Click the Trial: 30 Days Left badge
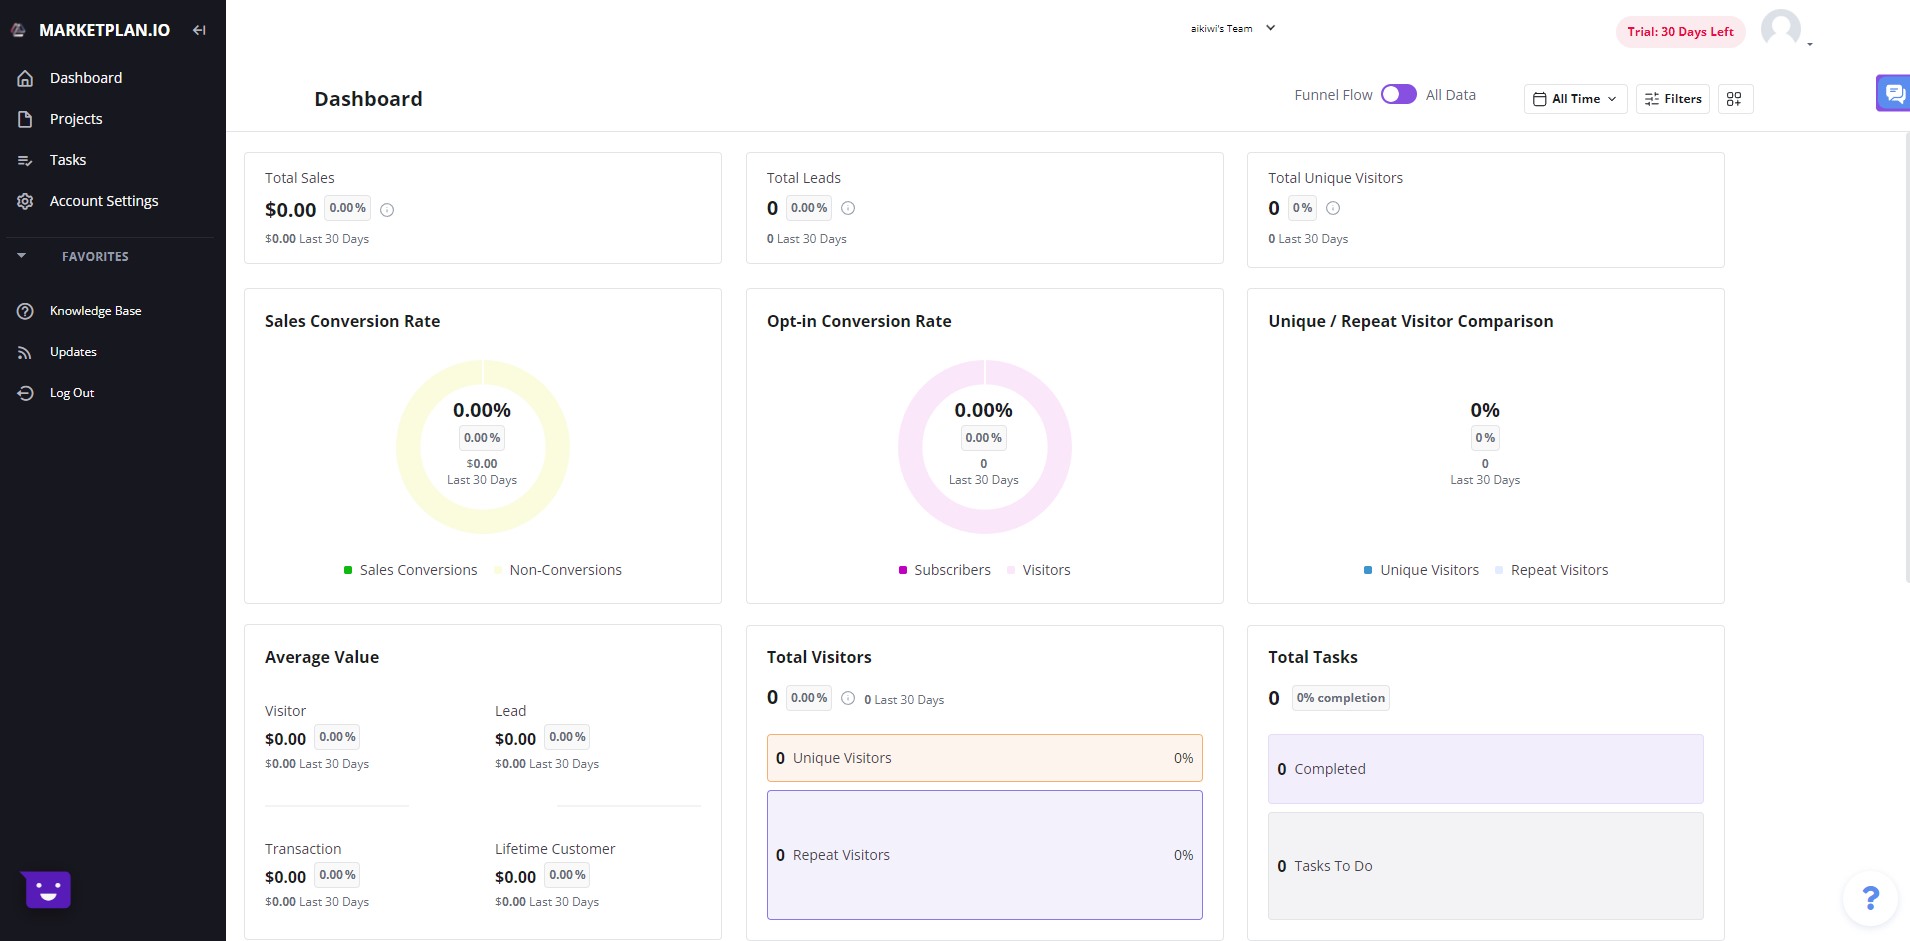This screenshot has width=1910, height=941. (1680, 32)
